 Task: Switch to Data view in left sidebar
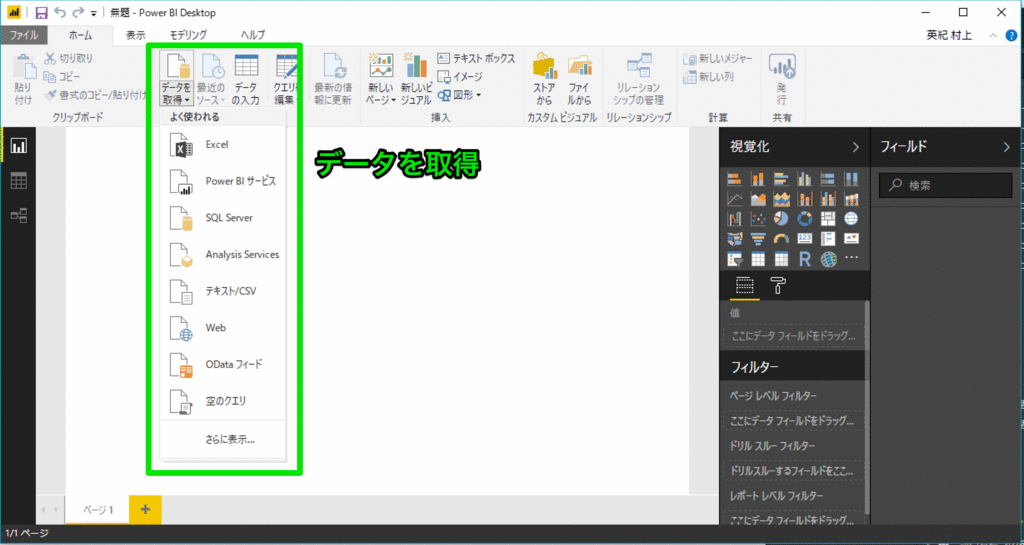point(18,181)
